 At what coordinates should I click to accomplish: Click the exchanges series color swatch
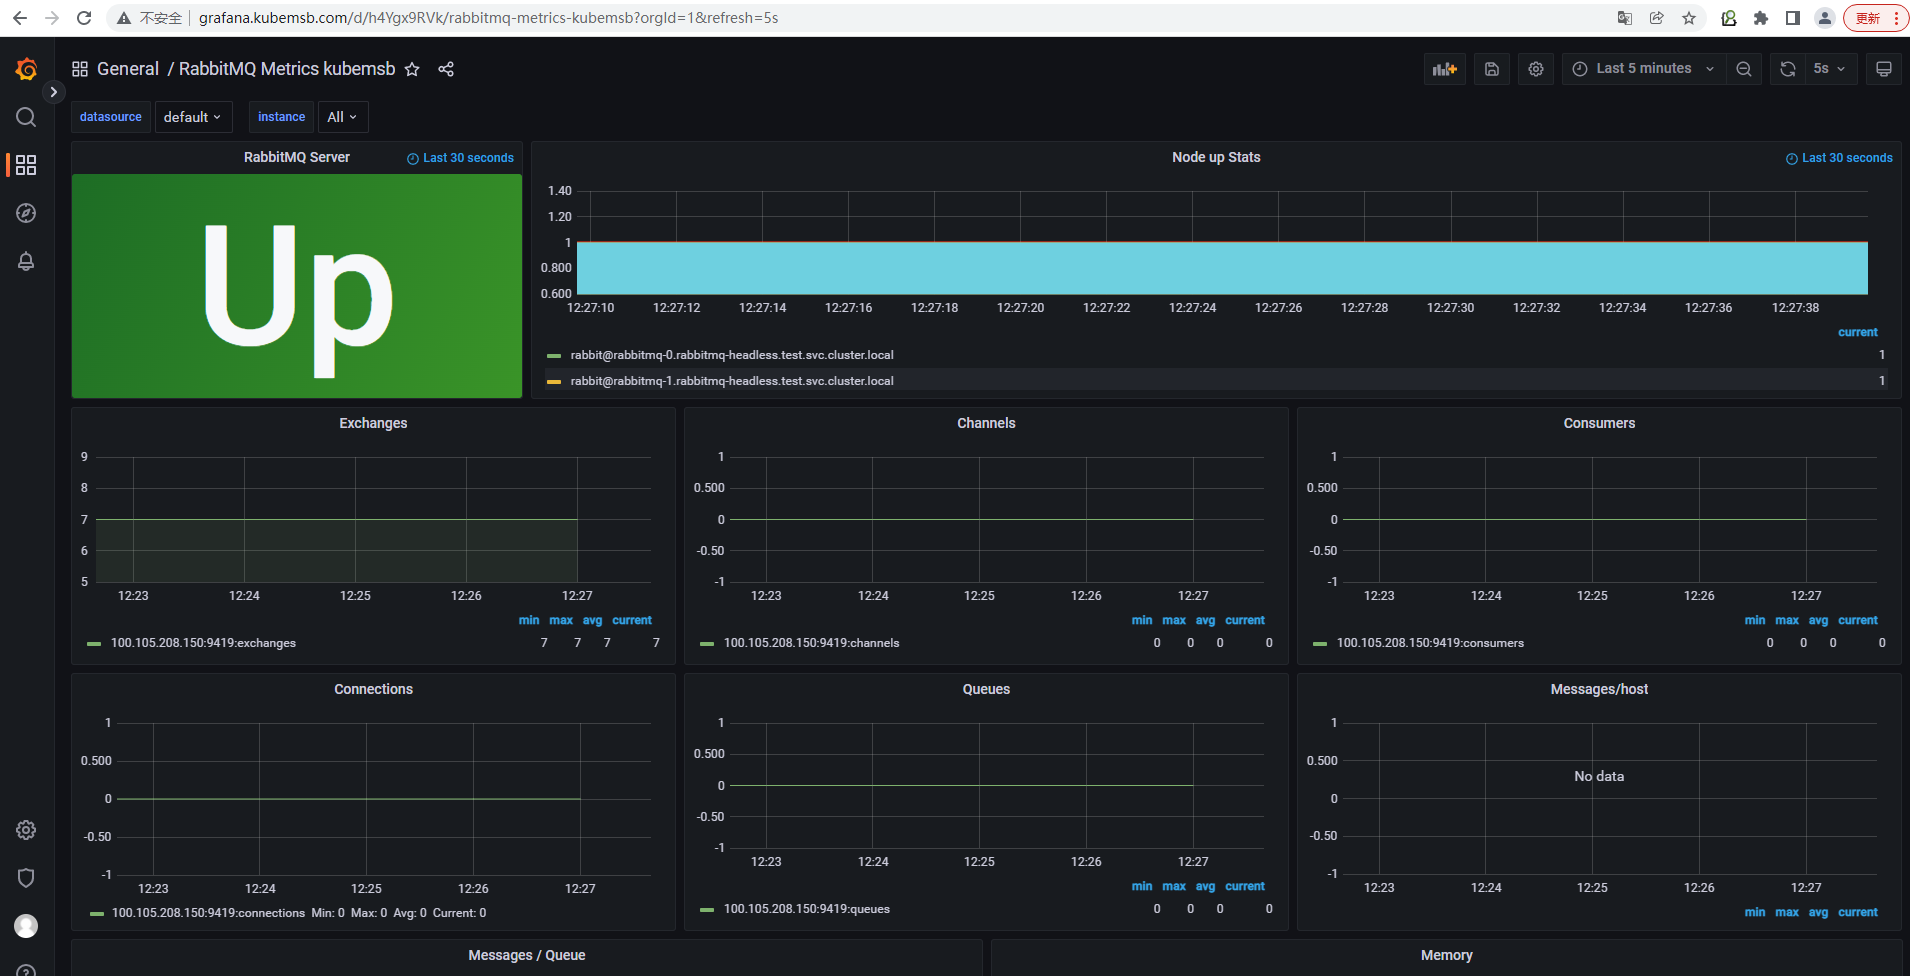[x=94, y=644]
